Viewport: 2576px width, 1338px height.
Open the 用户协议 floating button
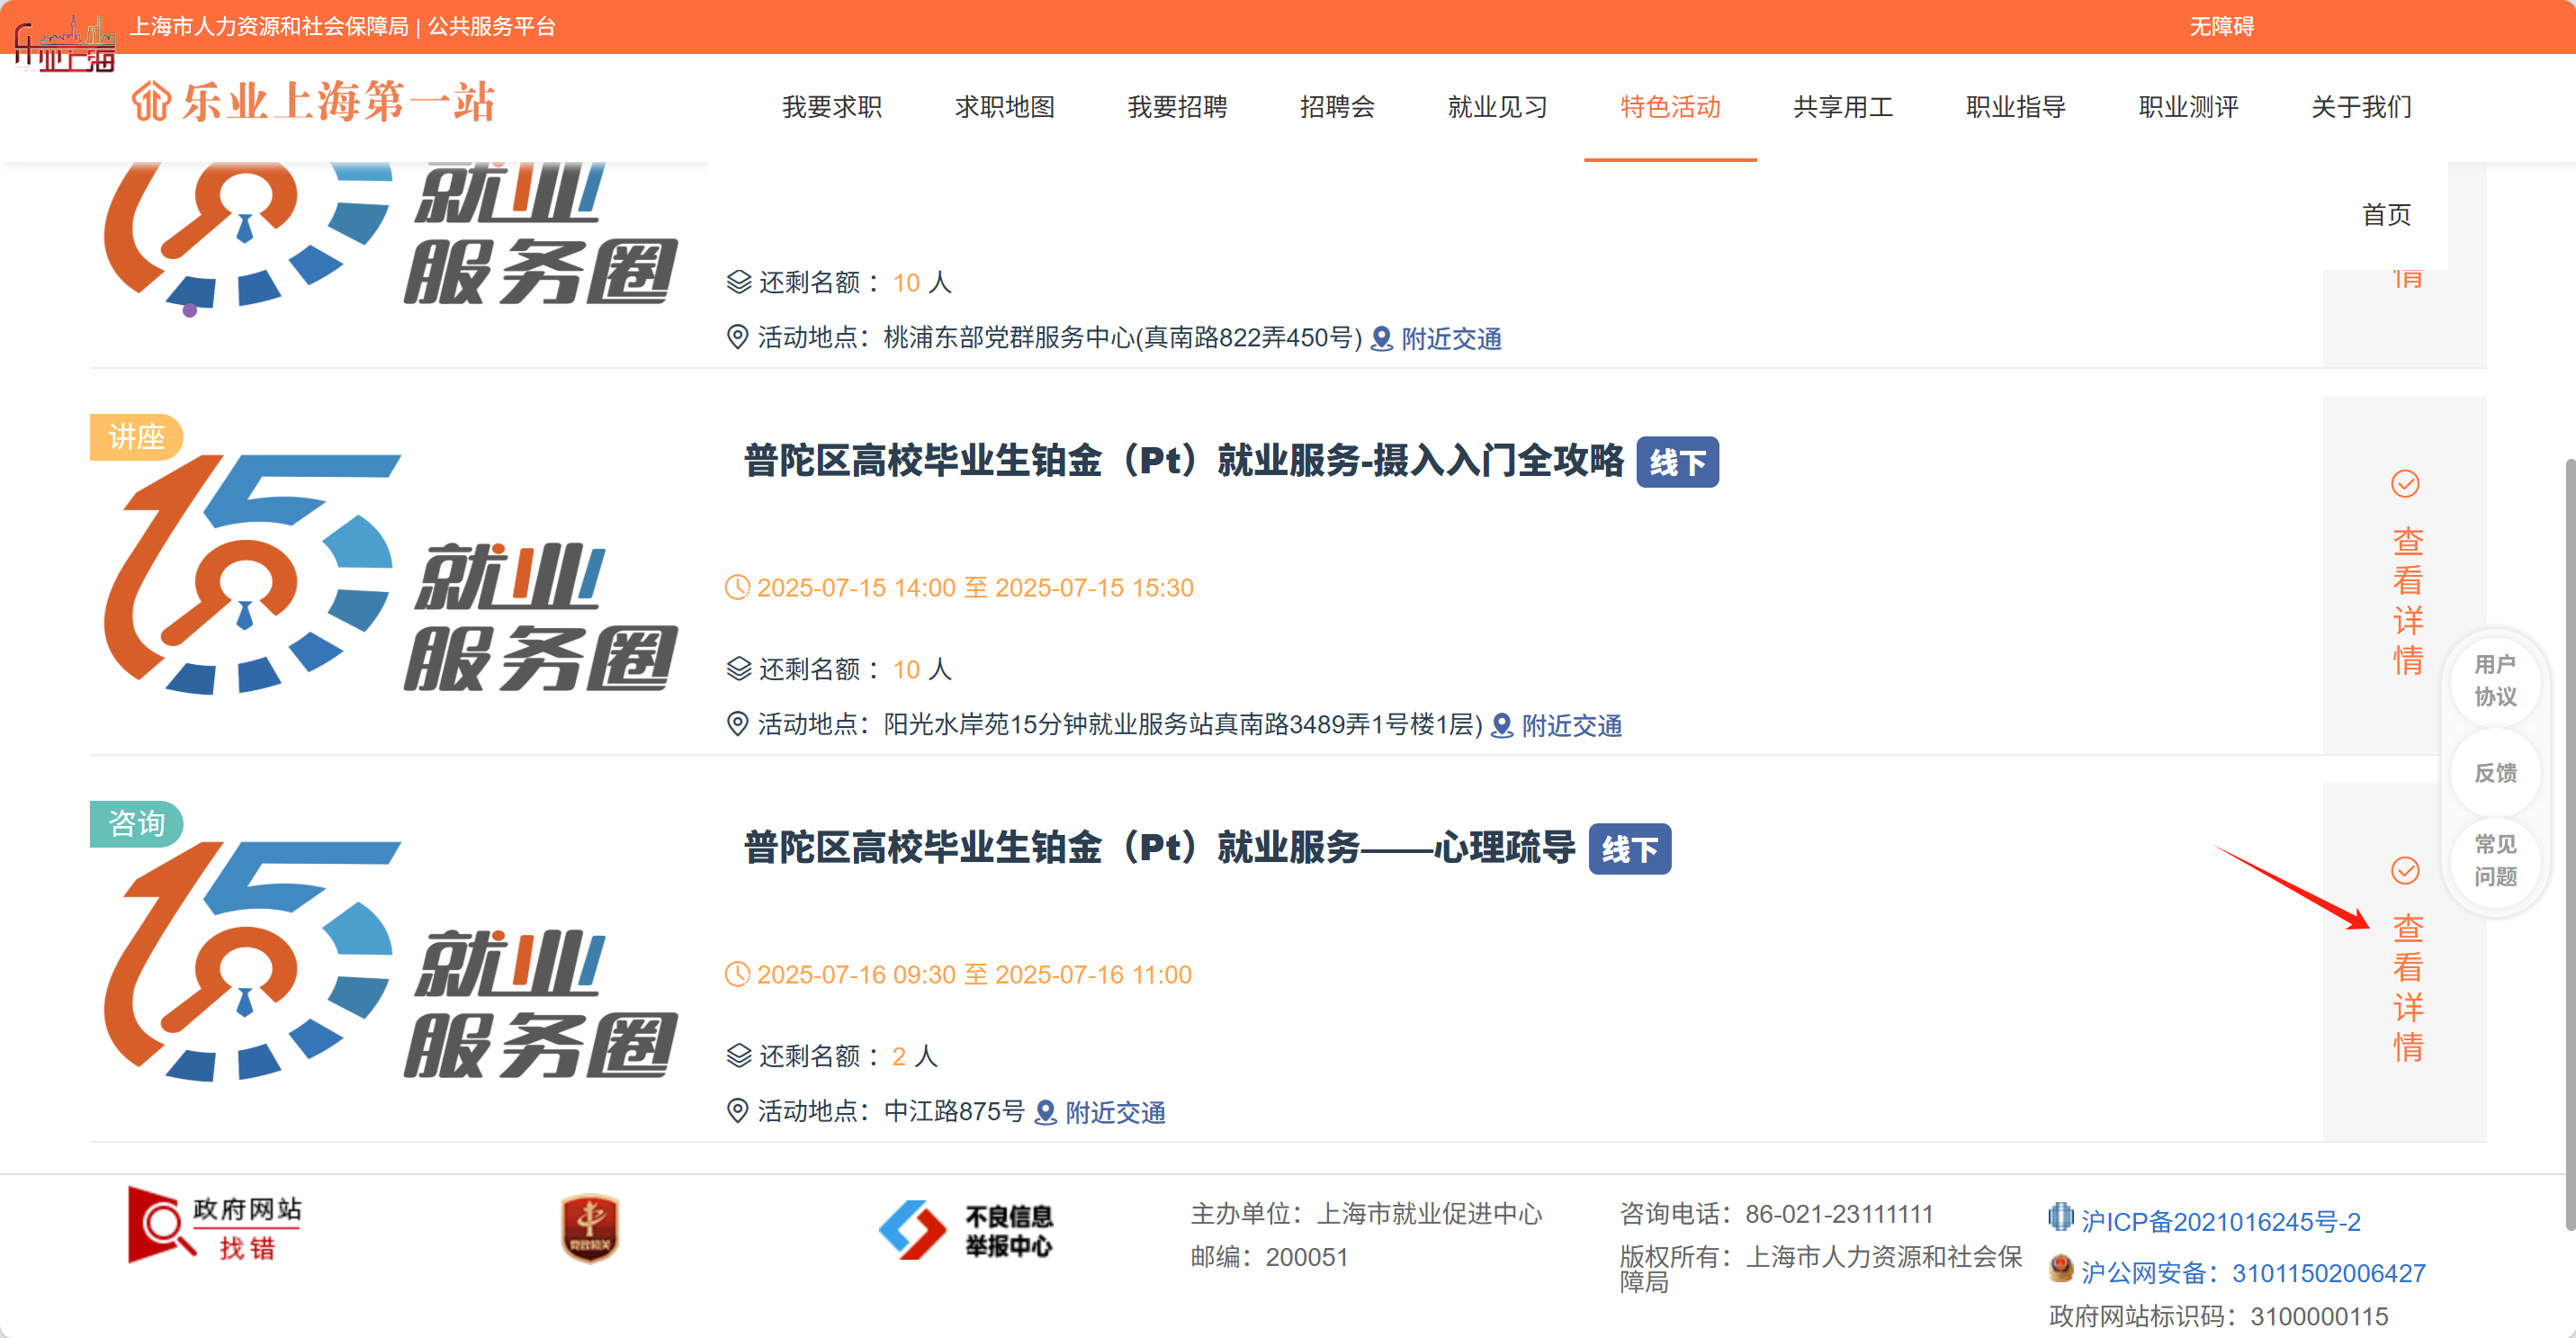tap(2494, 680)
